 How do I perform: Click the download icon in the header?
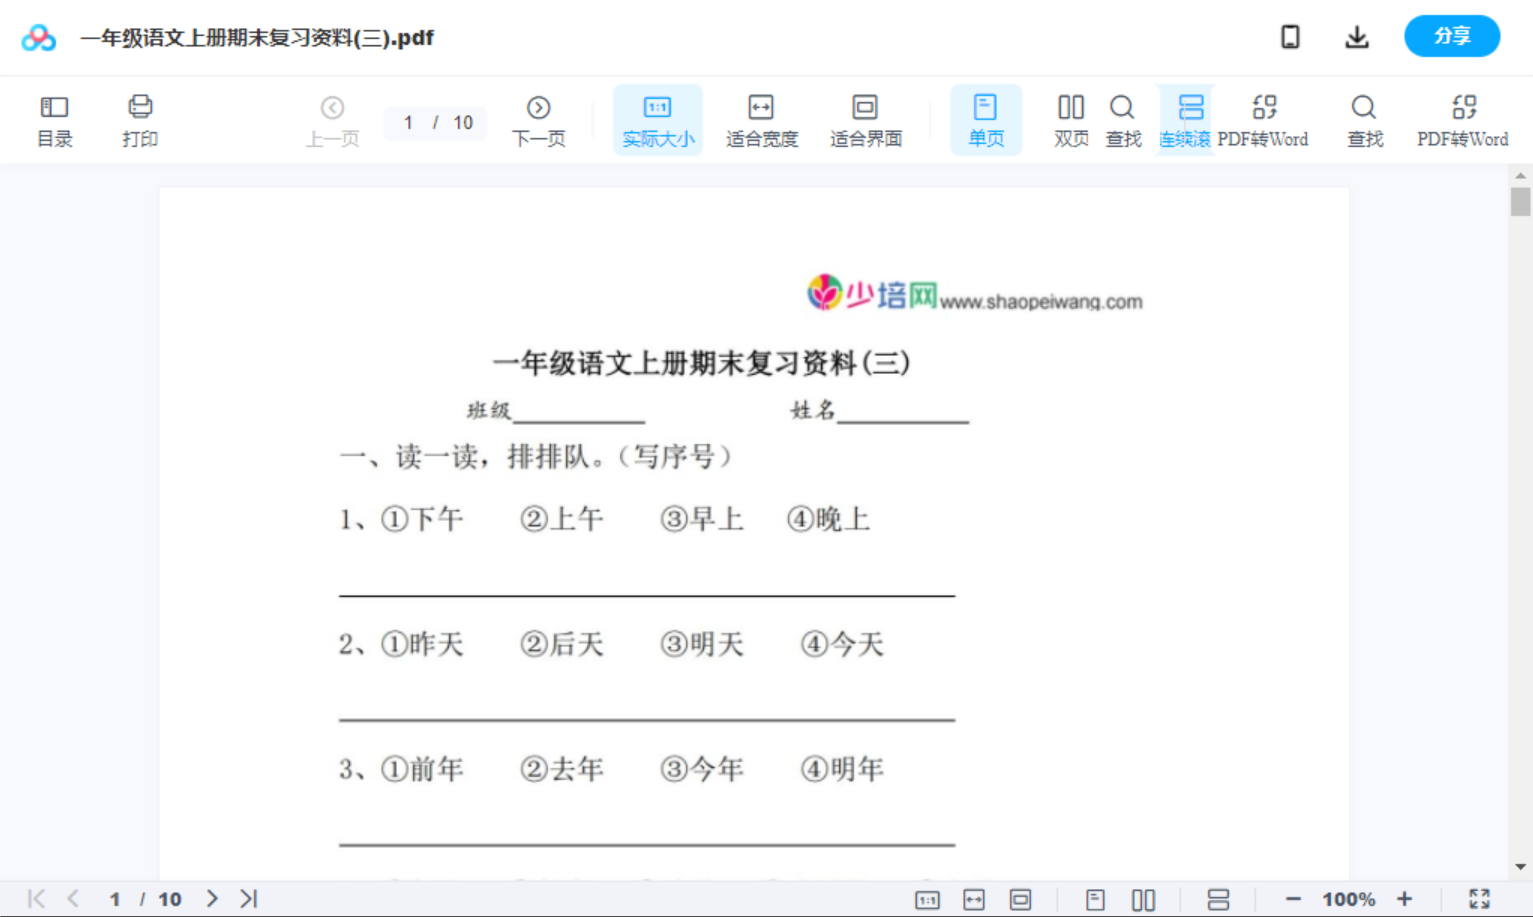(1356, 36)
